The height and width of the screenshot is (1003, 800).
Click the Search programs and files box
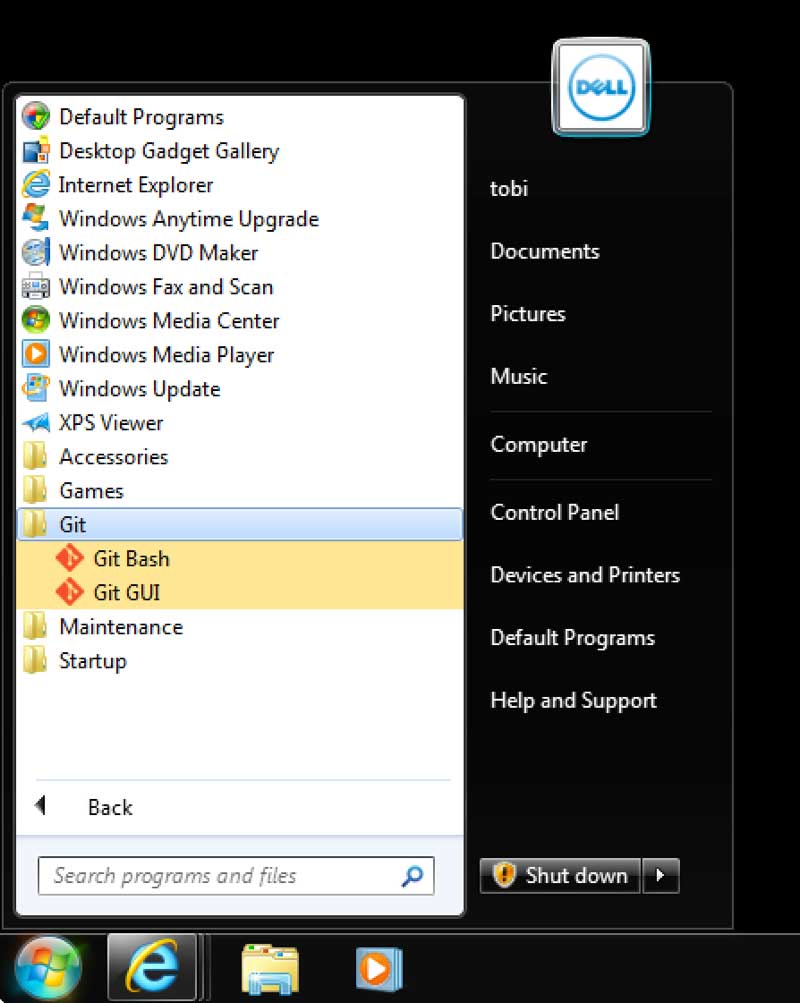(220, 876)
